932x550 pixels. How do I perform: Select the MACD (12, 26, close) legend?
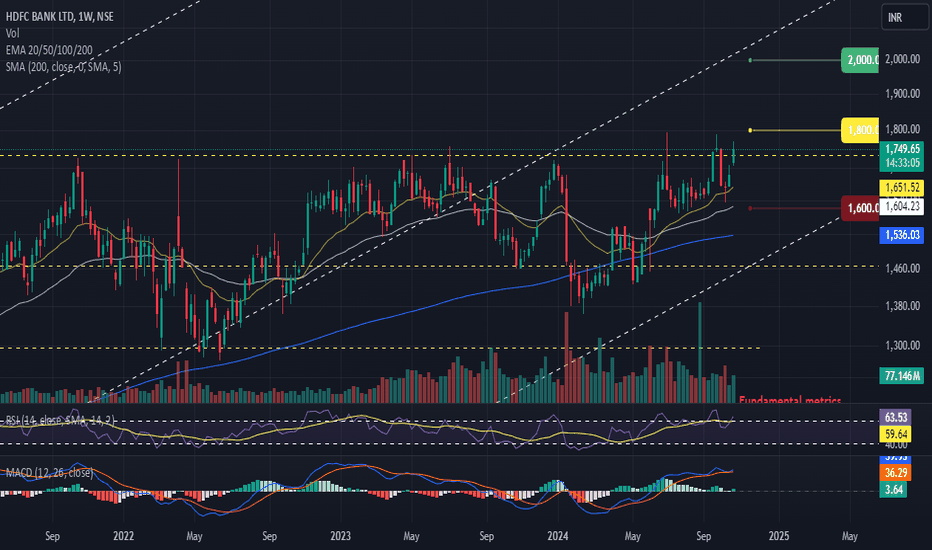tap(49, 473)
